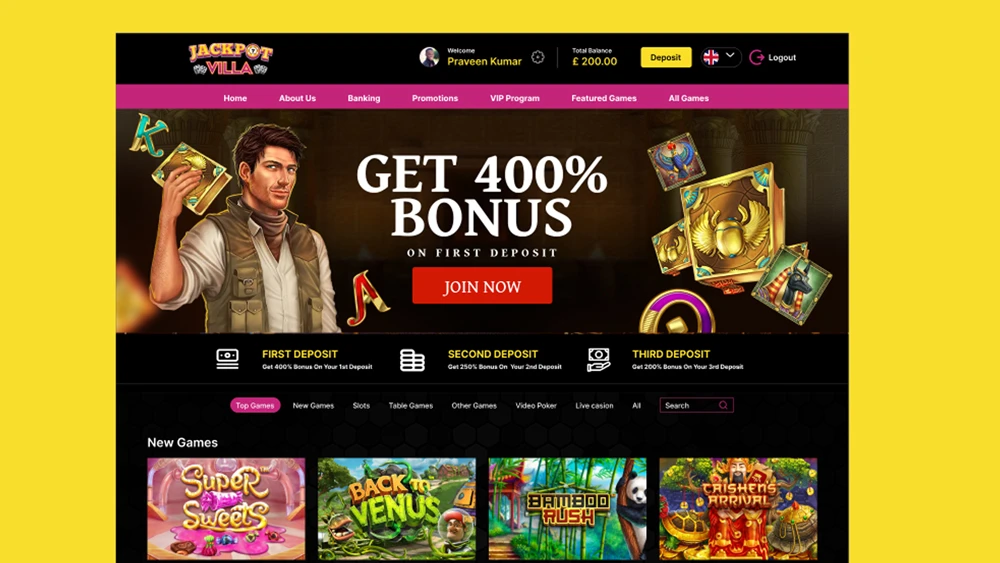Open account settings gear icon
Viewport: 1000px width, 563px height.
coord(538,57)
